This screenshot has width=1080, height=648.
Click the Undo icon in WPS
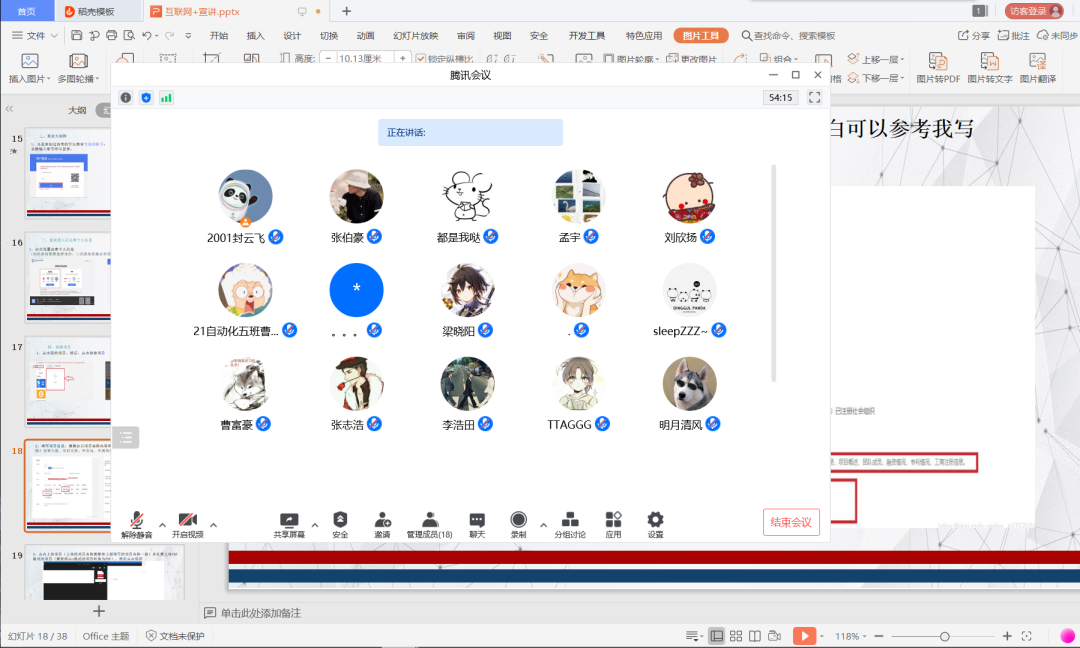click(147, 35)
